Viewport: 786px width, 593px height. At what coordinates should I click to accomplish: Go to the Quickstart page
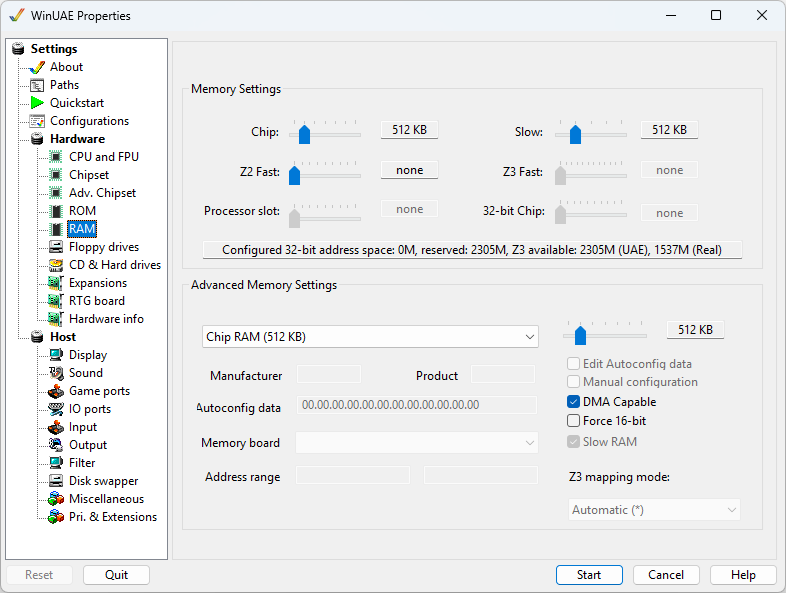pos(77,103)
